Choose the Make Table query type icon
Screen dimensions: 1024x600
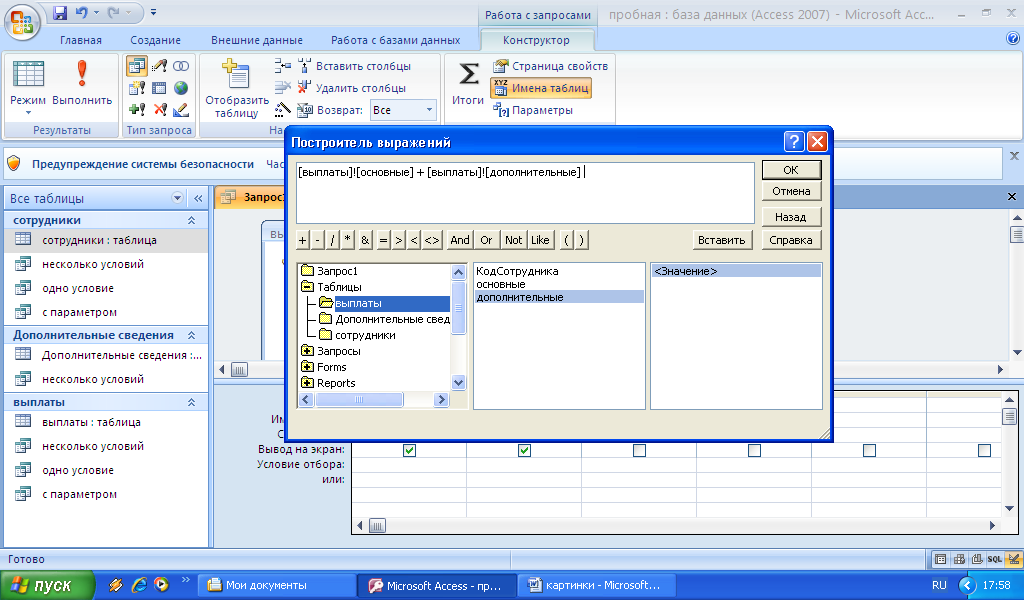[137, 88]
